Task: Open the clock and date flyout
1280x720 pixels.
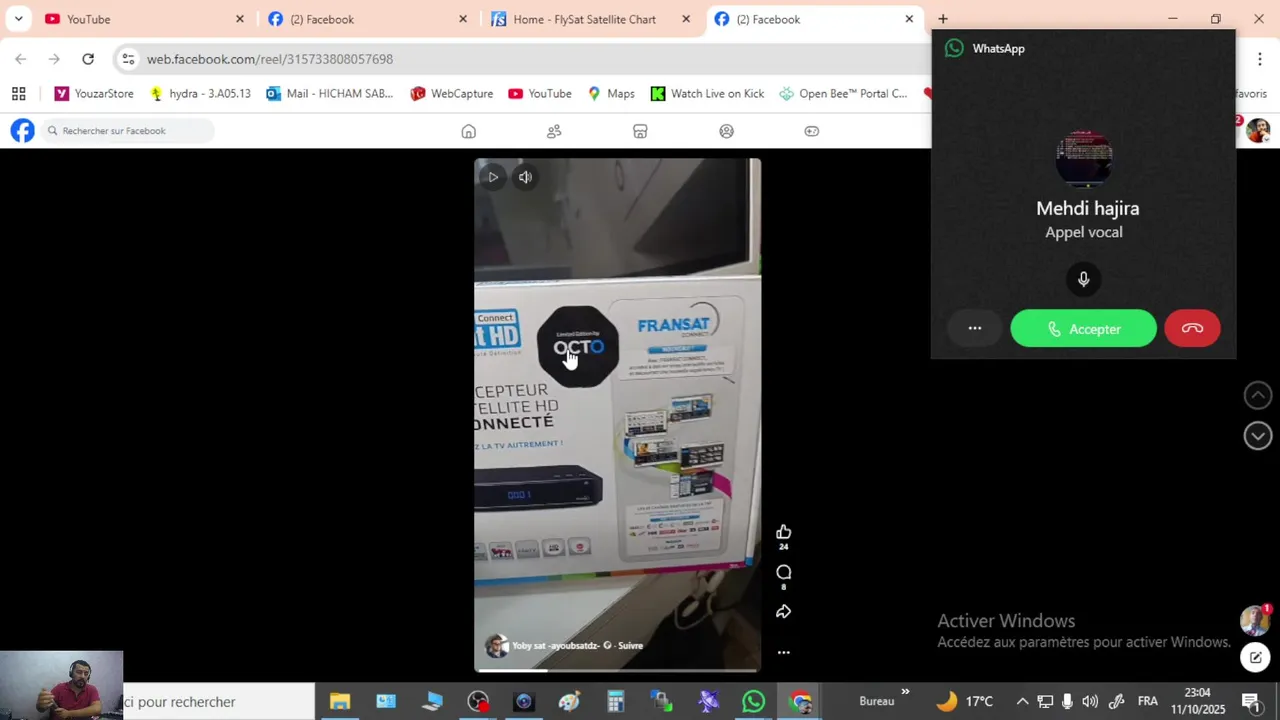Action: (1198, 702)
